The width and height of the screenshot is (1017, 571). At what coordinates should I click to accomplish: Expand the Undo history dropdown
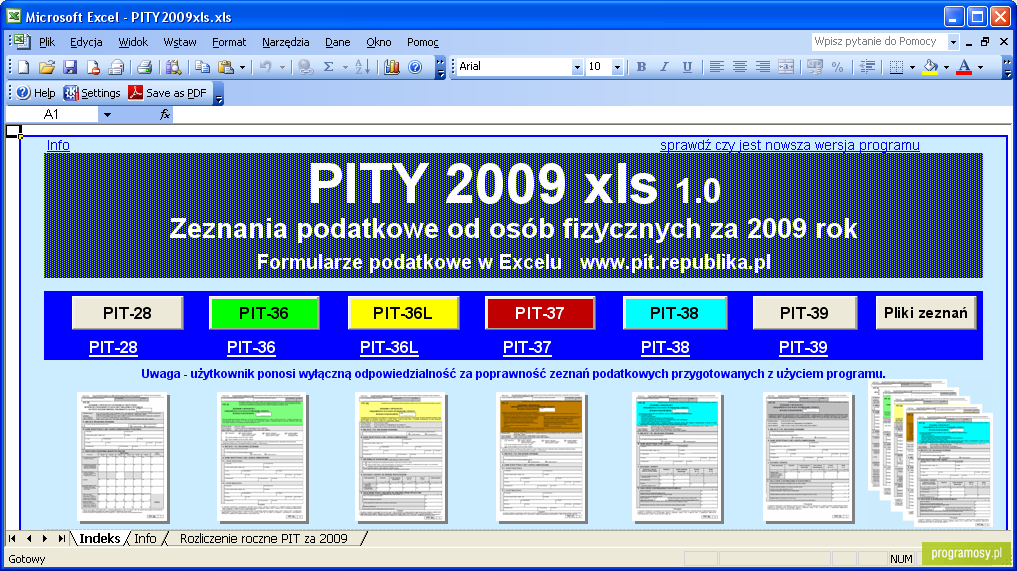(x=282, y=67)
